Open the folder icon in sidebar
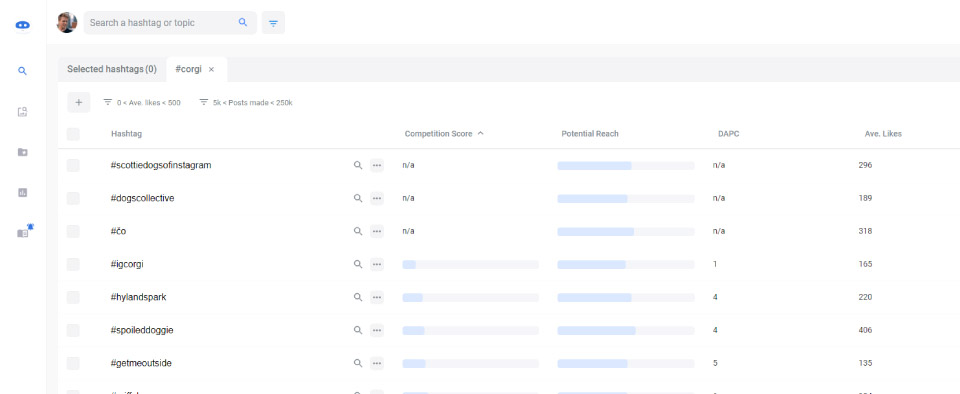Viewport: 960px width, 394px height. tap(23, 152)
